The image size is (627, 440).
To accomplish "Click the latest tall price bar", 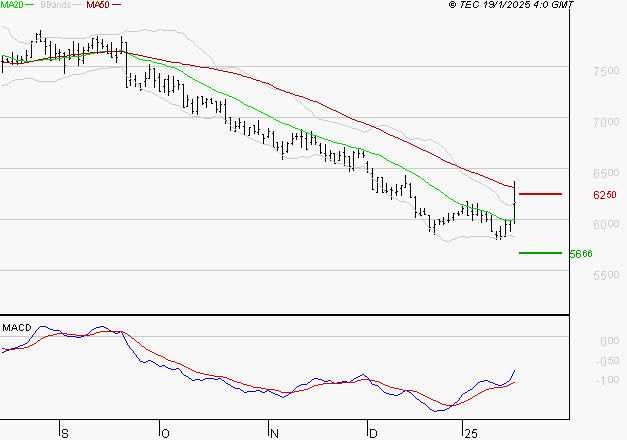I will pos(515,202).
